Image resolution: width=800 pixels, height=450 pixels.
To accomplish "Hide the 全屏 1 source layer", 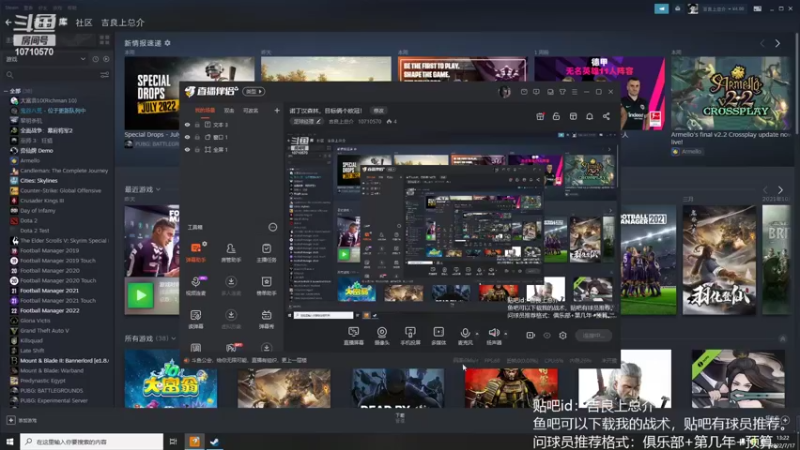I will click(x=187, y=149).
